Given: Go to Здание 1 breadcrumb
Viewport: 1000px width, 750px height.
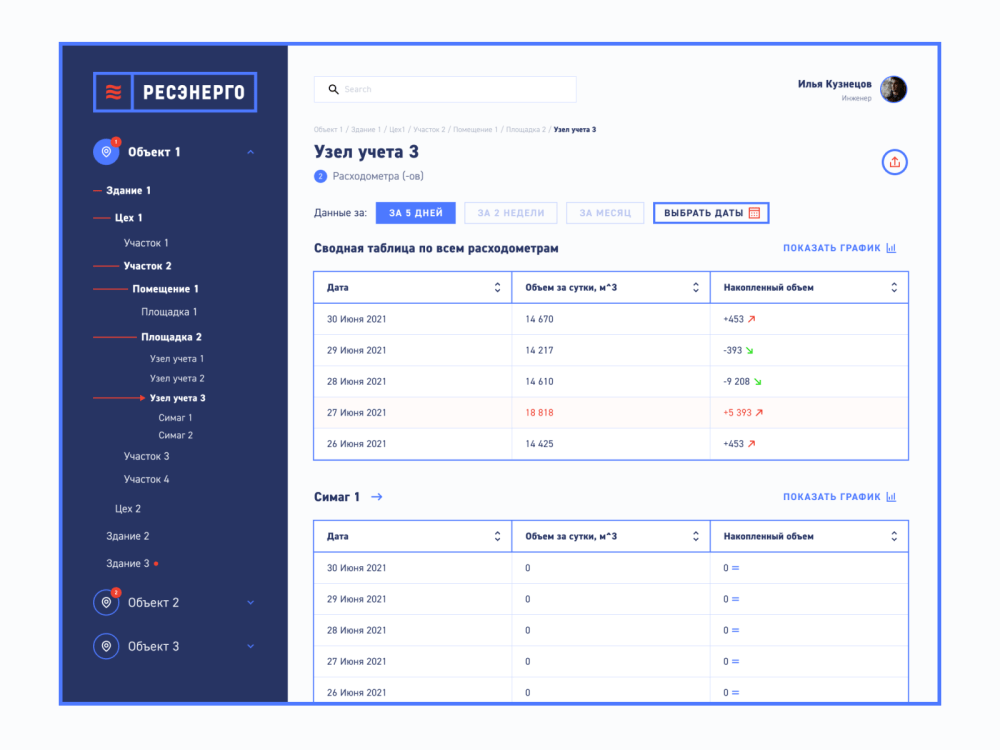Looking at the screenshot, I should pos(365,129).
